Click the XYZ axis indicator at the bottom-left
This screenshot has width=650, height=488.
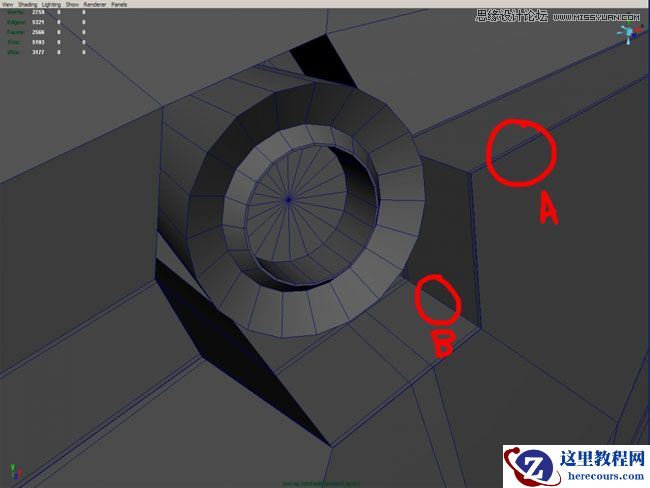pos(16,472)
